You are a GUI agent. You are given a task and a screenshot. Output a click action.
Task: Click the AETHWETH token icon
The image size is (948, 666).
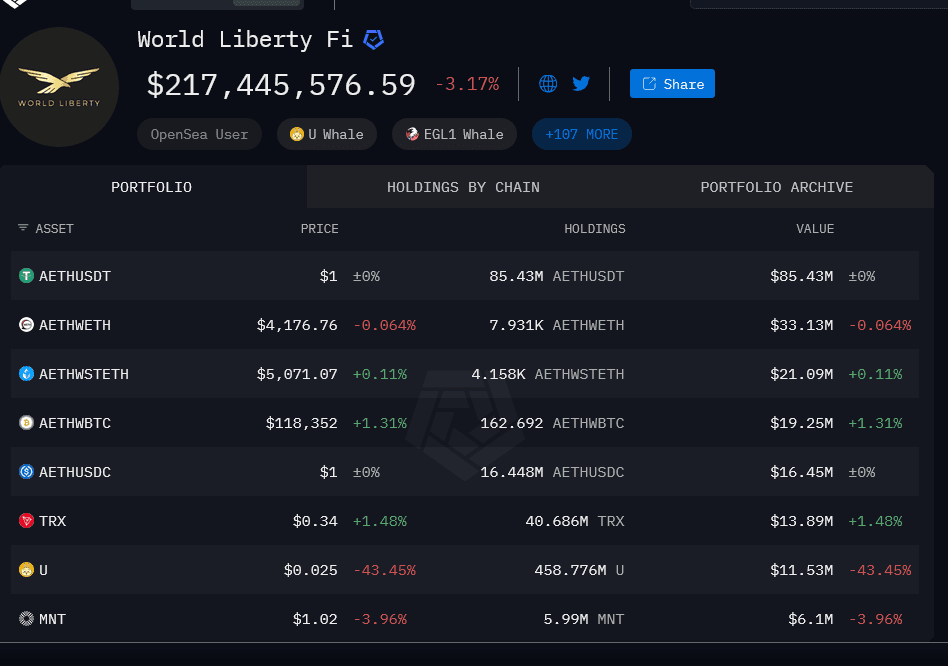[26, 325]
